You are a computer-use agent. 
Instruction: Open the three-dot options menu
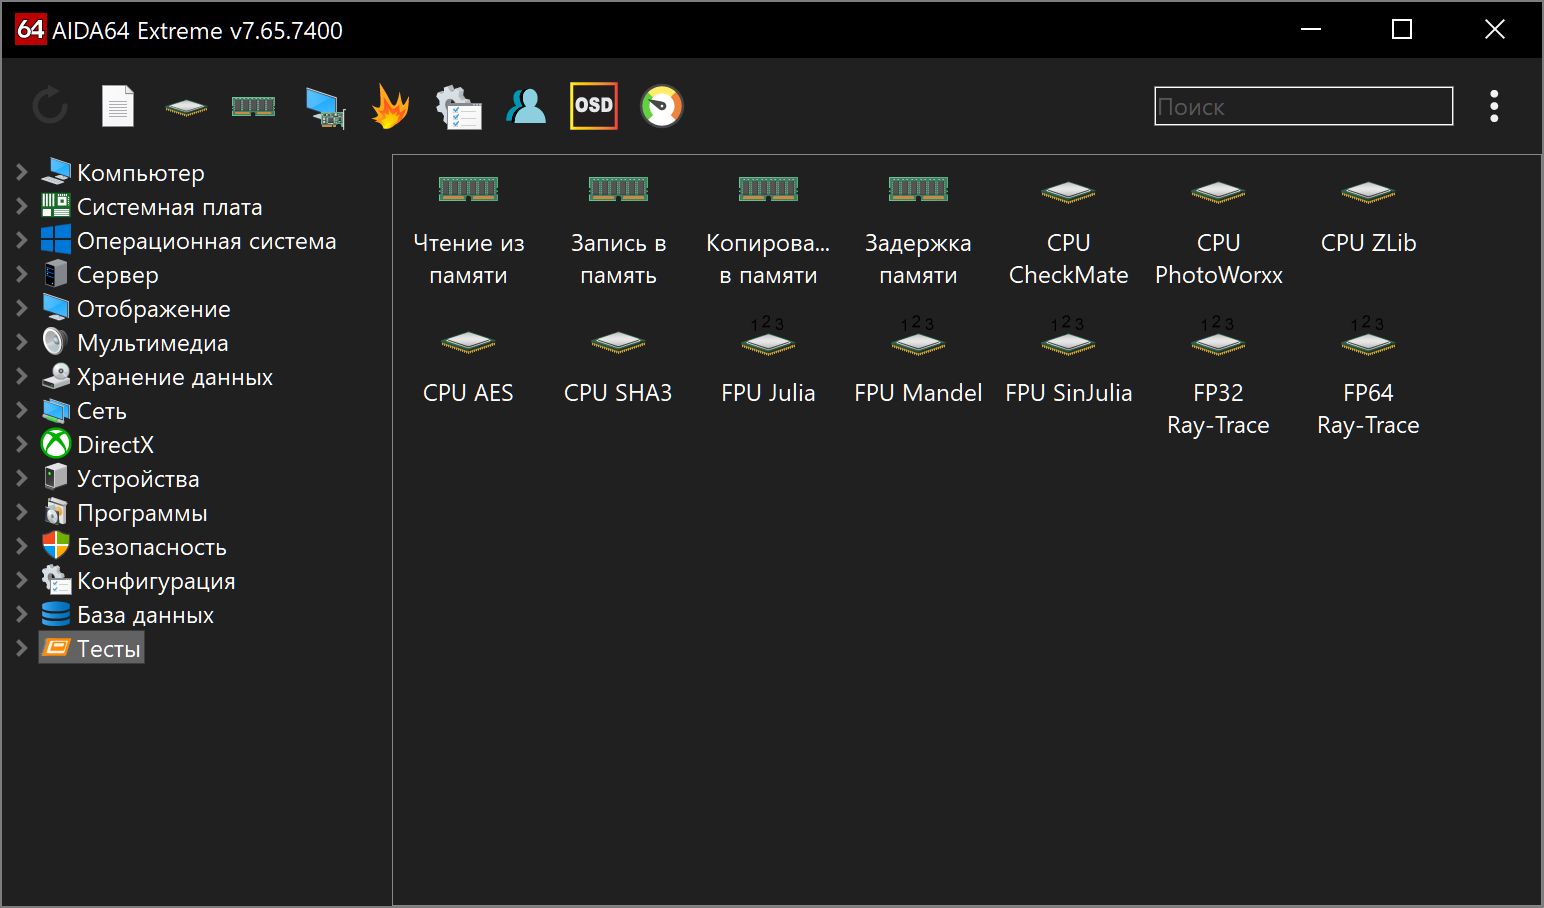tap(1494, 106)
